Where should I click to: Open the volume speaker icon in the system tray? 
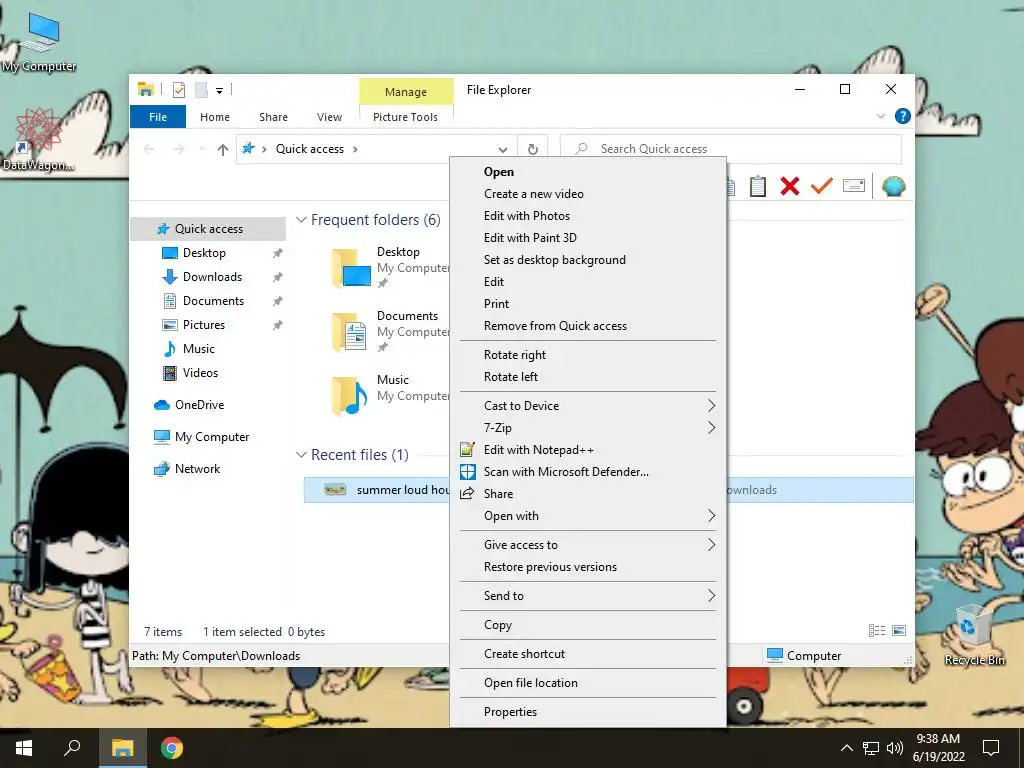895,748
